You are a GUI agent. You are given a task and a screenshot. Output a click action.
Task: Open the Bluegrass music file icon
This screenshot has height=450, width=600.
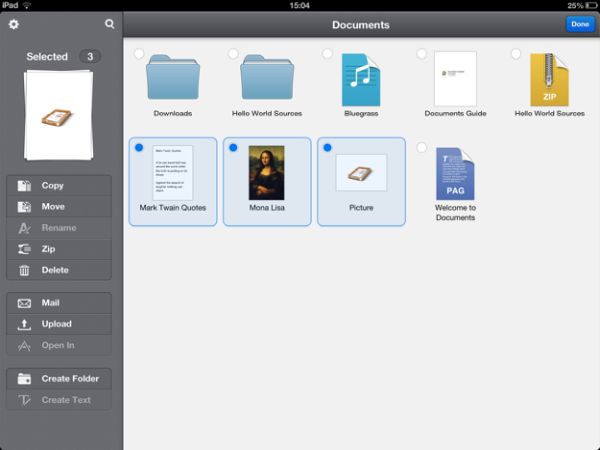361,80
